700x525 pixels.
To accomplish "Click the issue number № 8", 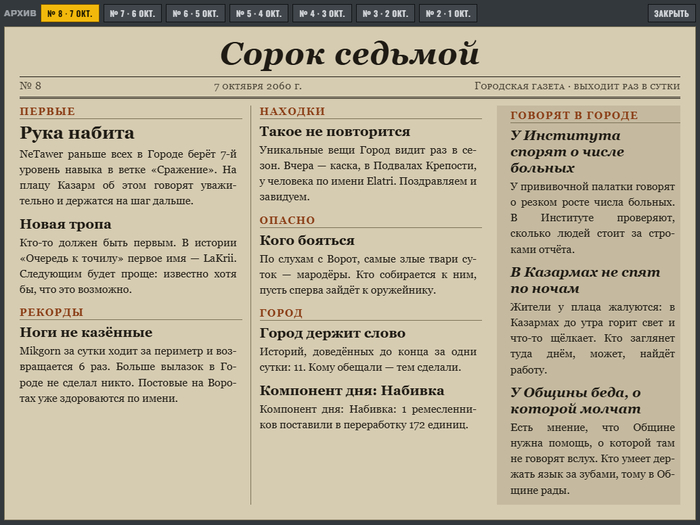I will click(x=30, y=85).
